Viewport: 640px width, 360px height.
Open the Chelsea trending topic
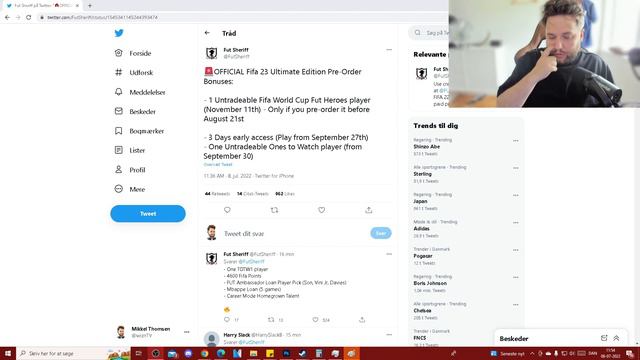coord(422,311)
